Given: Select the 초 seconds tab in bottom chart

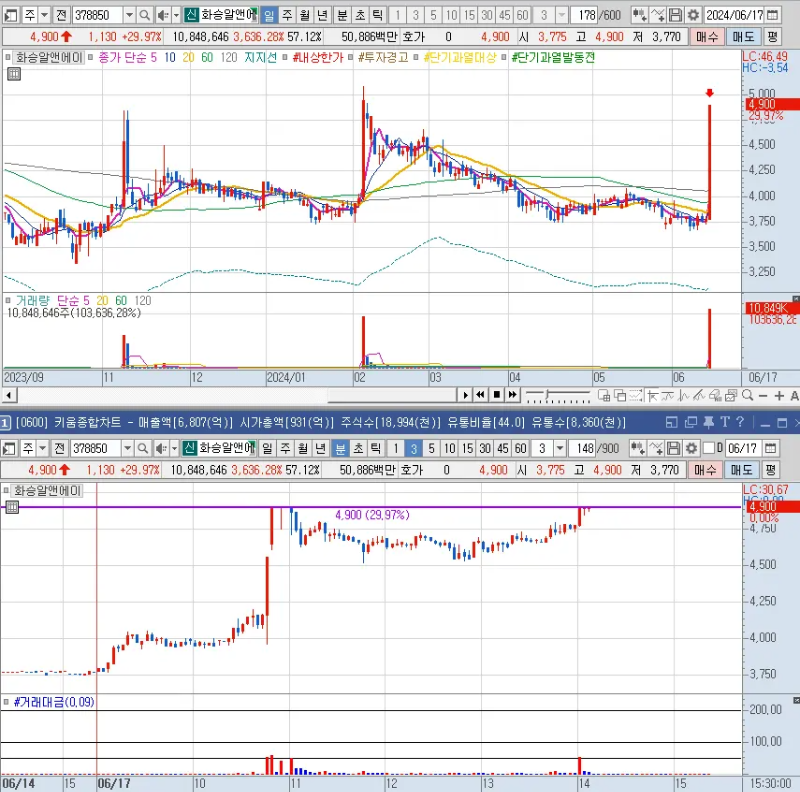Looking at the screenshot, I should (358, 449).
